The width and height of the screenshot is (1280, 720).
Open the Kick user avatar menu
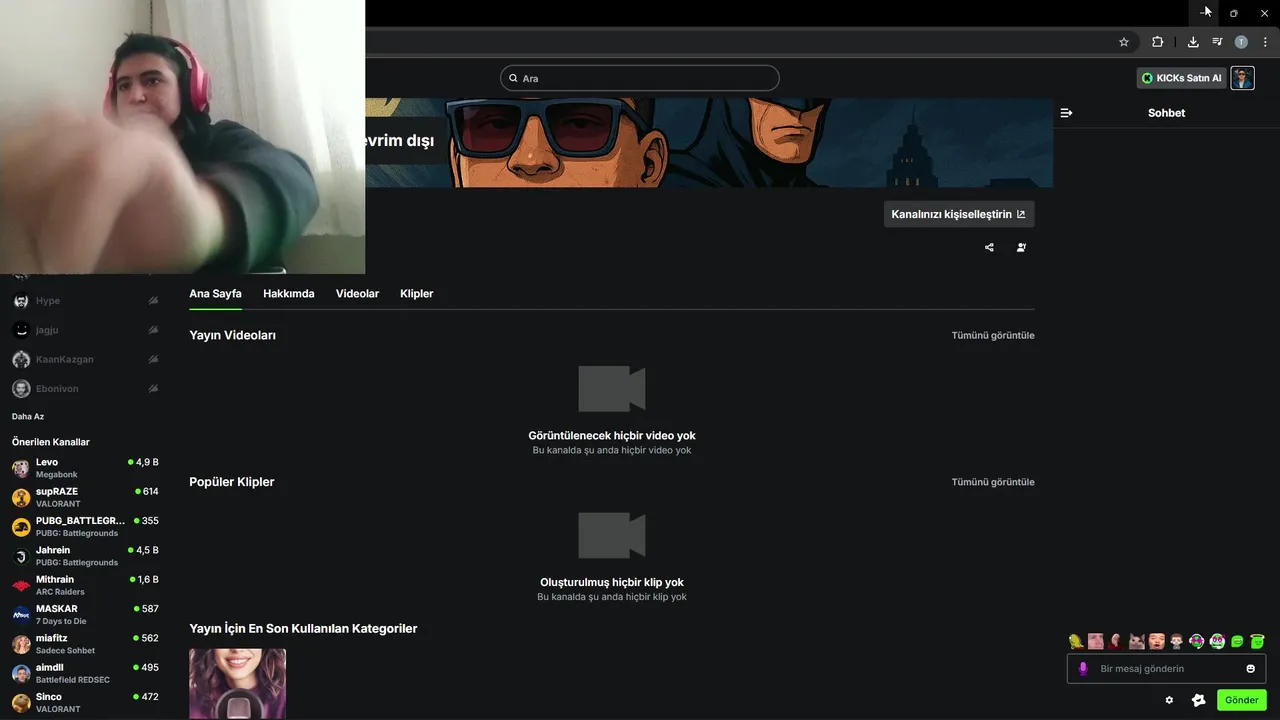(x=1242, y=78)
